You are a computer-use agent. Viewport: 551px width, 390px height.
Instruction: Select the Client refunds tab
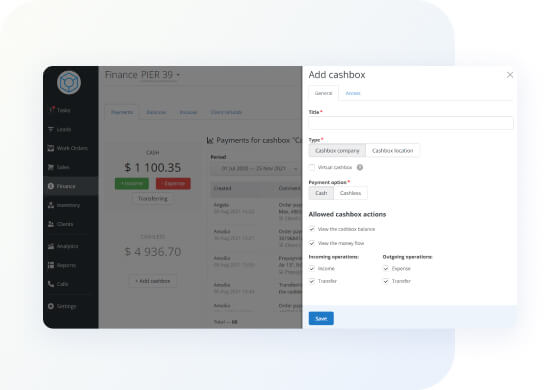(x=226, y=112)
